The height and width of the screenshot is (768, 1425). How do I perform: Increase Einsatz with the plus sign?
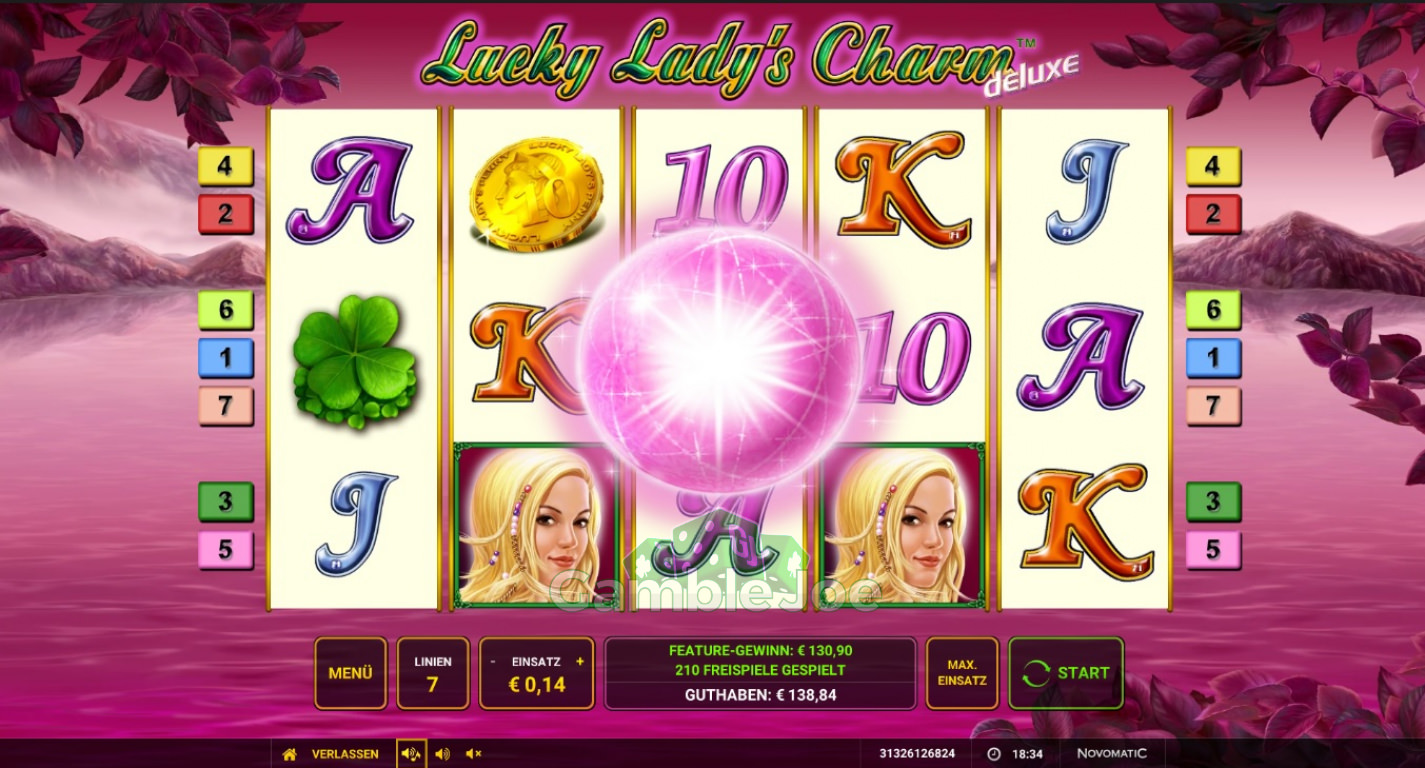[580, 661]
